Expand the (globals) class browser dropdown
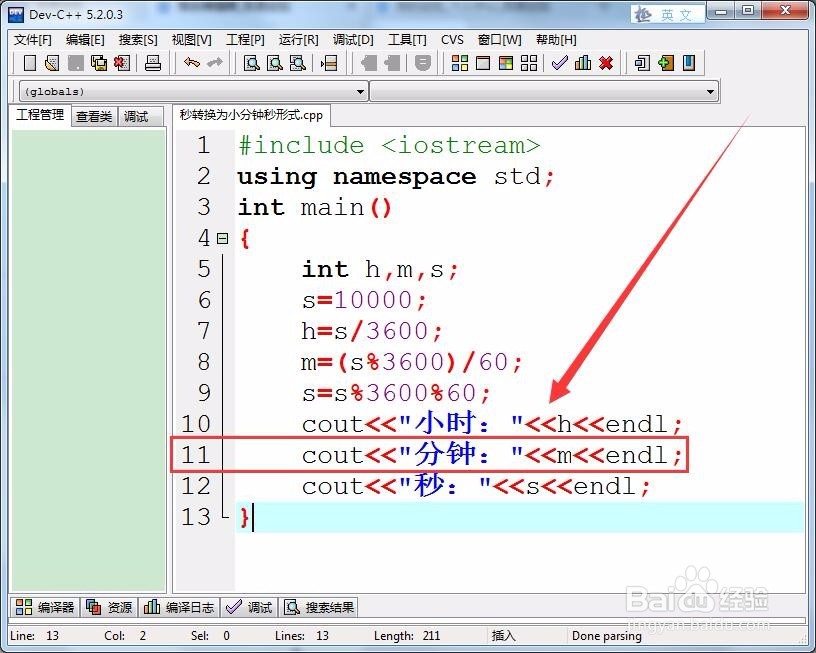This screenshot has height=653, width=816. pos(360,91)
